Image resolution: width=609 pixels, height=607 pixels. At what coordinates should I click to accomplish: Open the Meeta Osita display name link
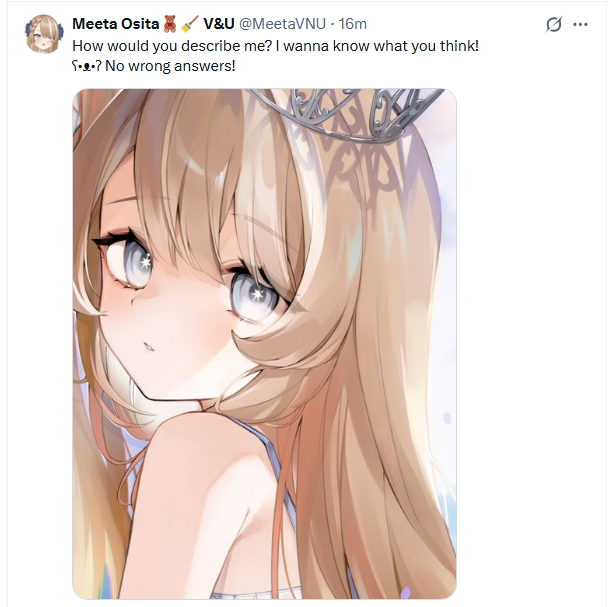pyautogui.click(x=116, y=24)
